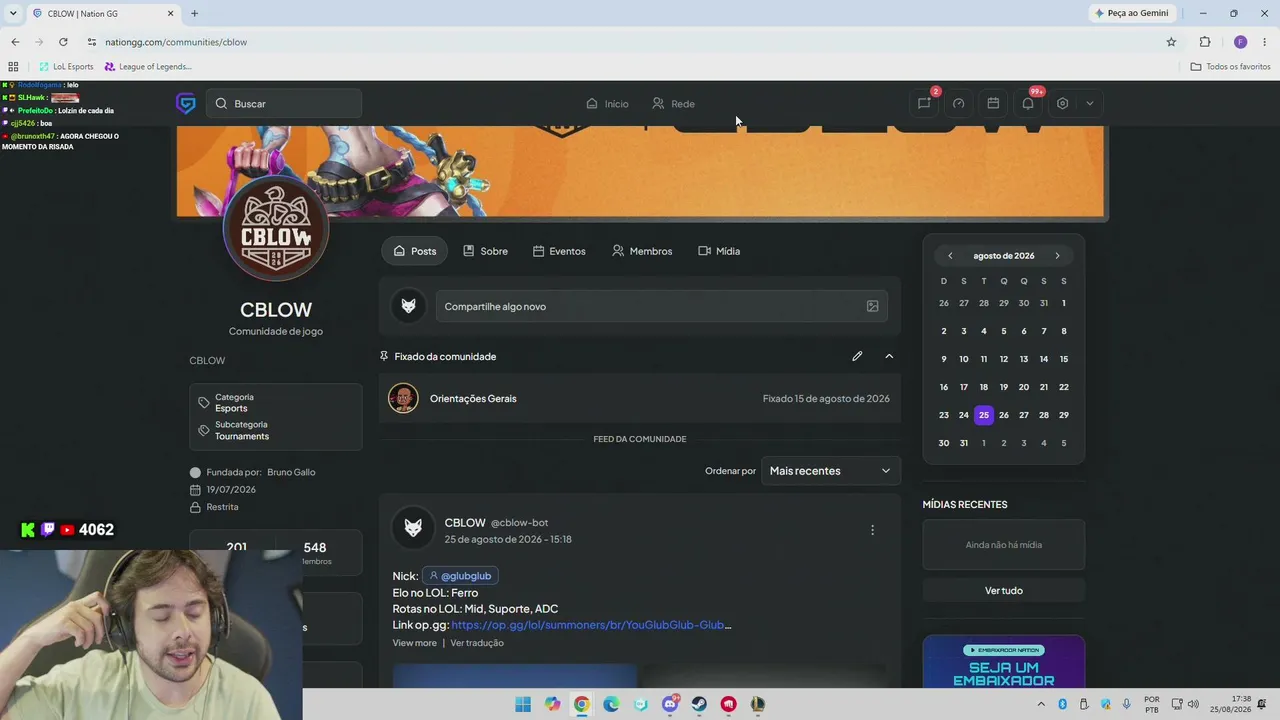This screenshot has width=1280, height=720.
Task: Open the Membros tab
Action: [642, 251]
